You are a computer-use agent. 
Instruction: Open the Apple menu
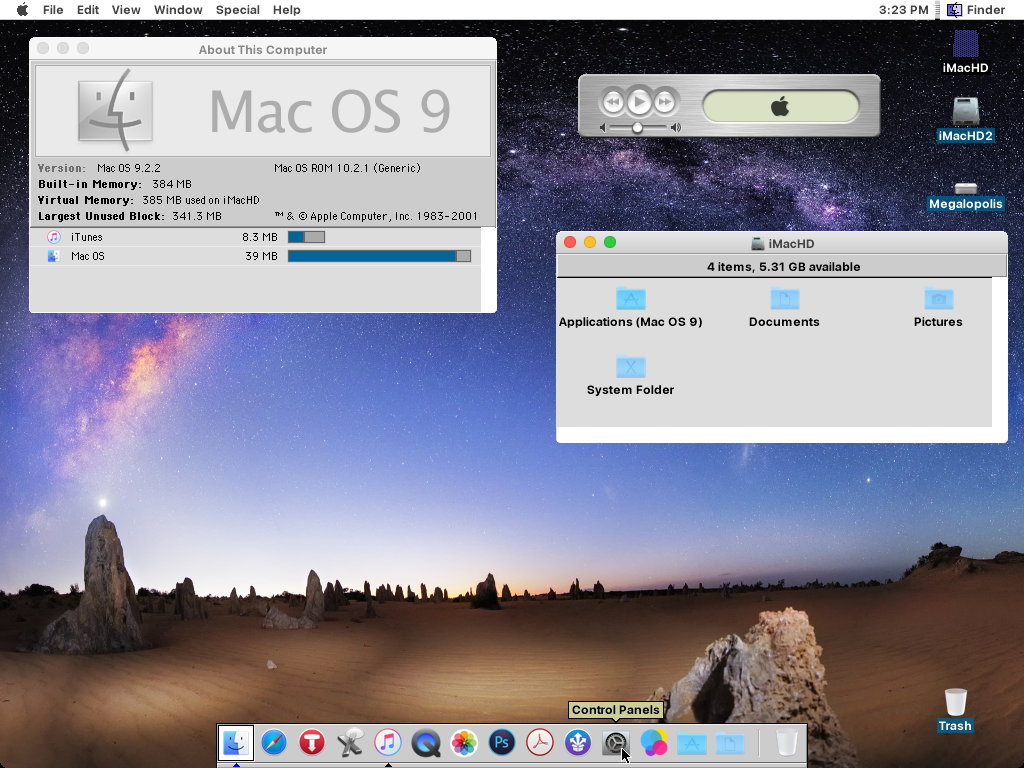click(x=22, y=10)
